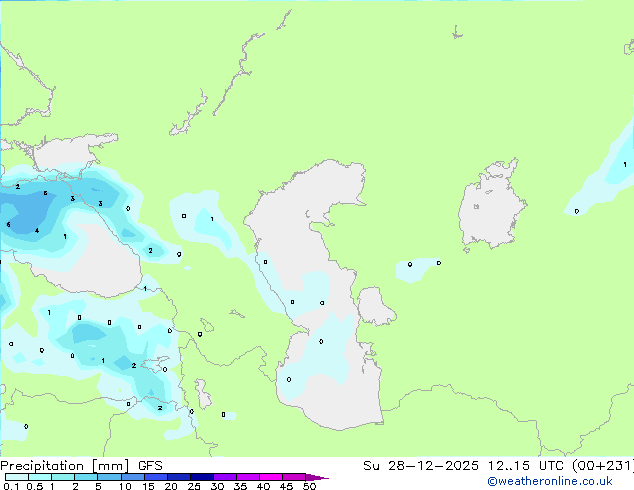Click the legend swatch between 5 and 10
634x490 pixels.
point(109,477)
